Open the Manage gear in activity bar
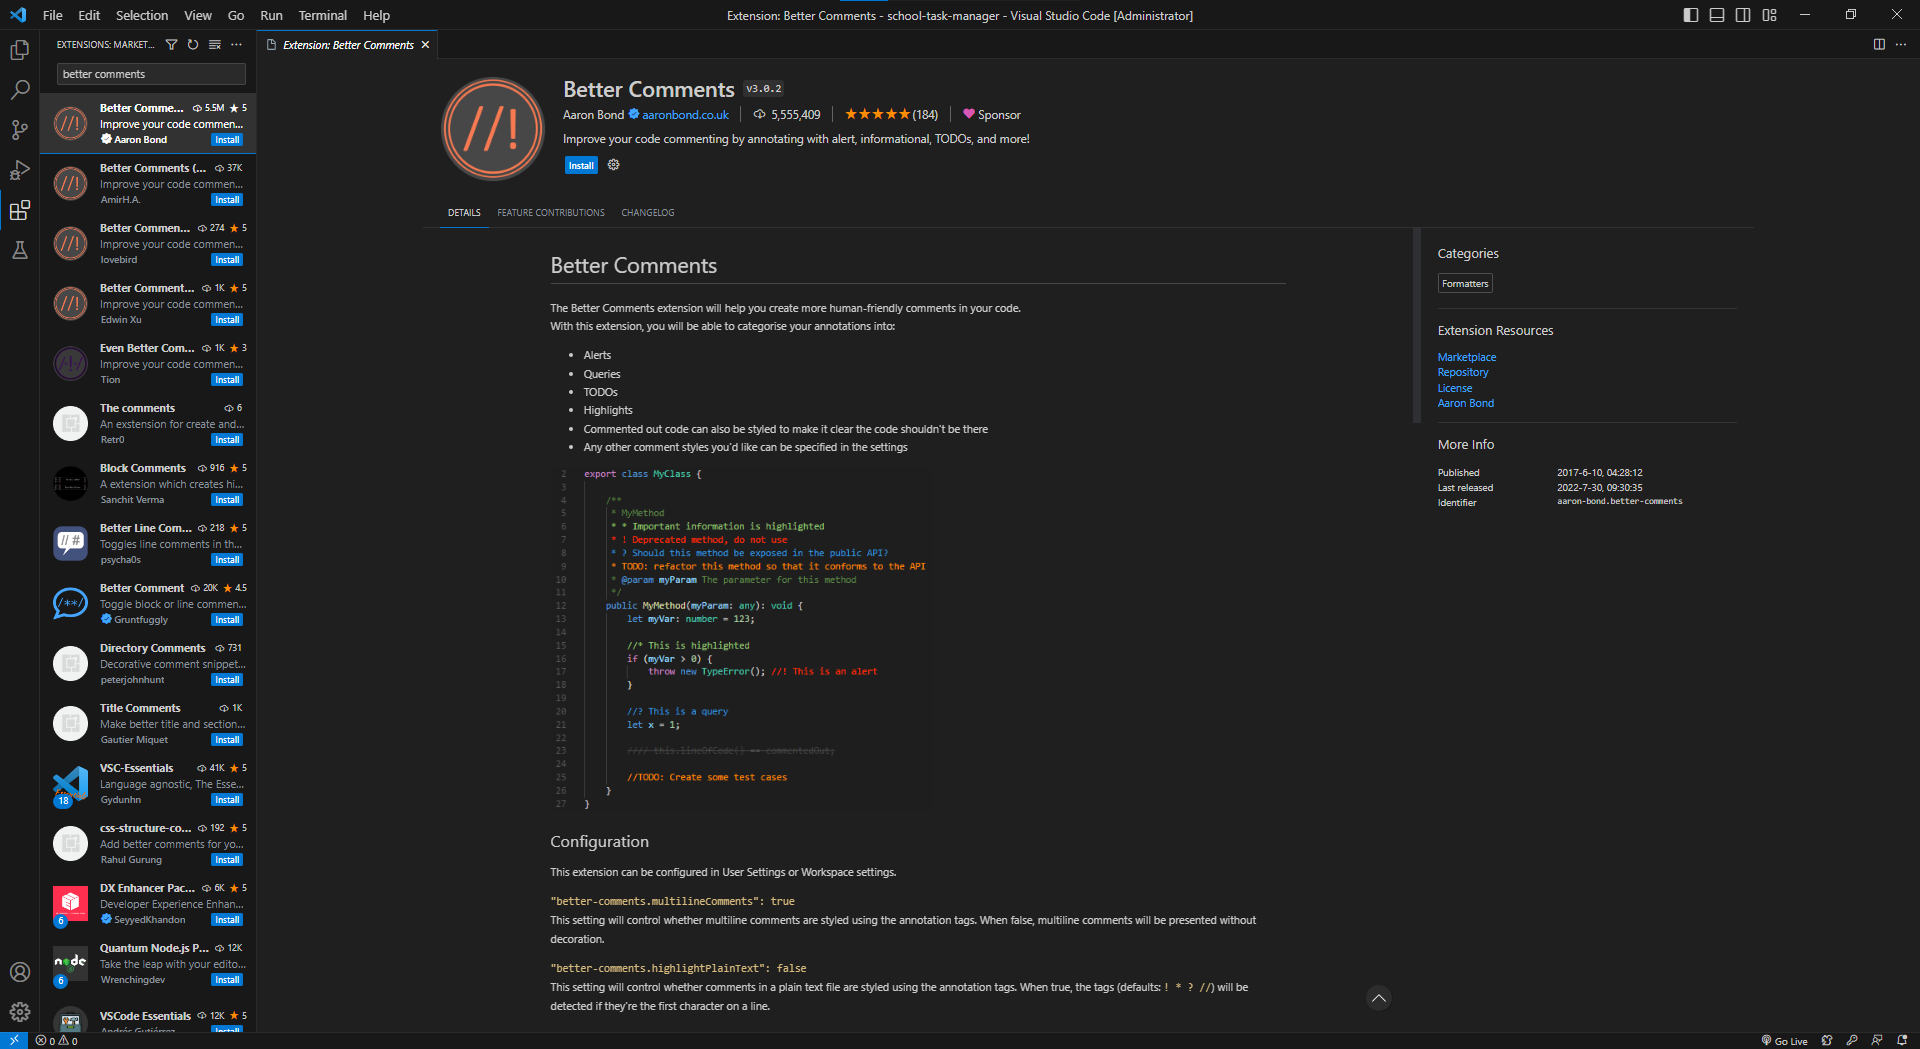 (19, 1012)
